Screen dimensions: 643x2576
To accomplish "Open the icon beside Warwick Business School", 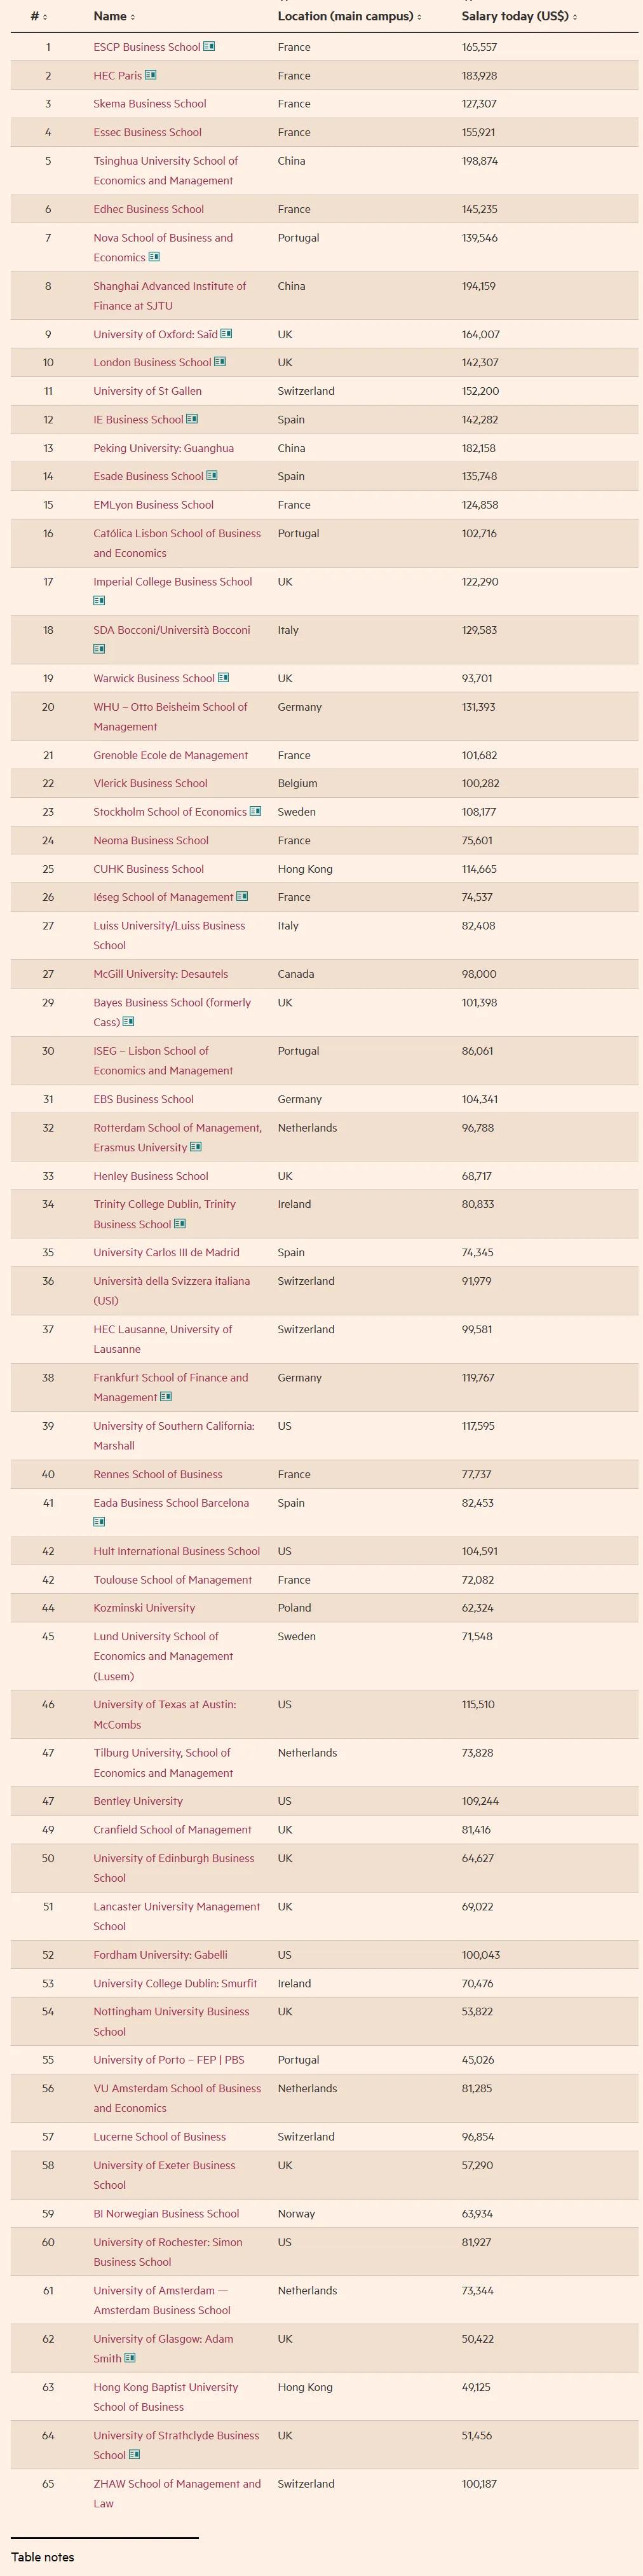I will click(223, 678).
